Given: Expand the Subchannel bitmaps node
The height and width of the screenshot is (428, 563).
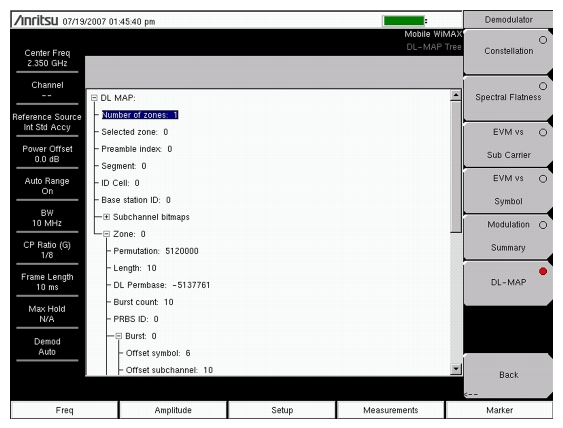Looking at the screenshot, I should pyautogui.click(x=106, y=217).
